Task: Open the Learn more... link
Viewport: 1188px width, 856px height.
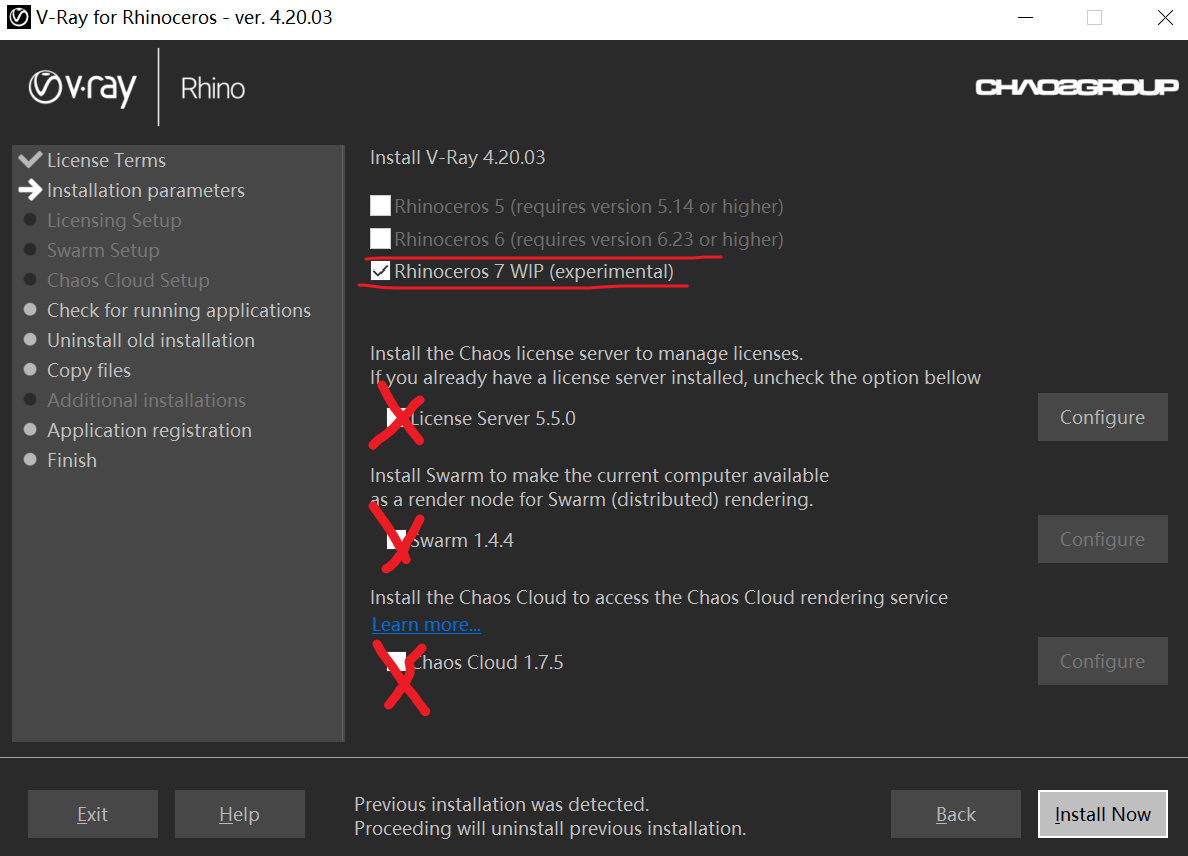Action: [x=426, y=624]
